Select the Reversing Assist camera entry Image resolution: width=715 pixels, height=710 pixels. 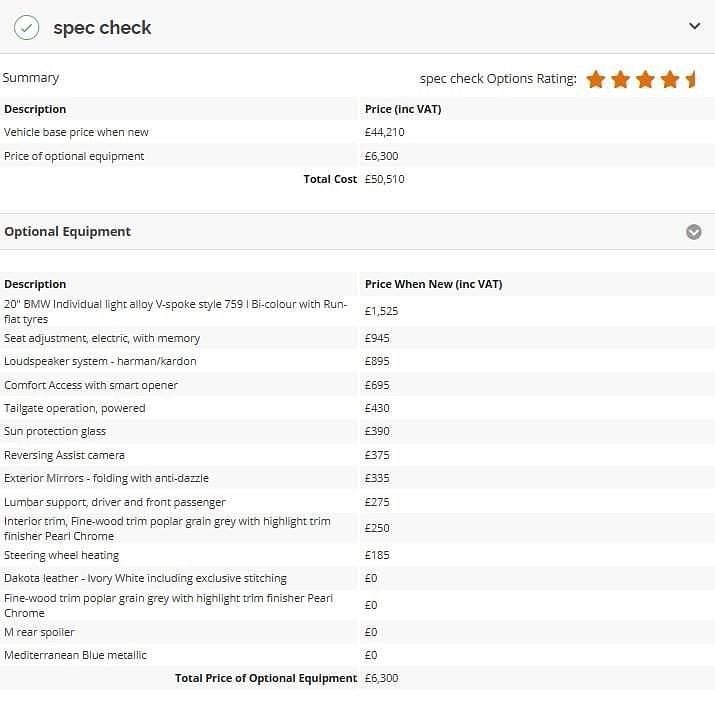(x=64, y=455)
